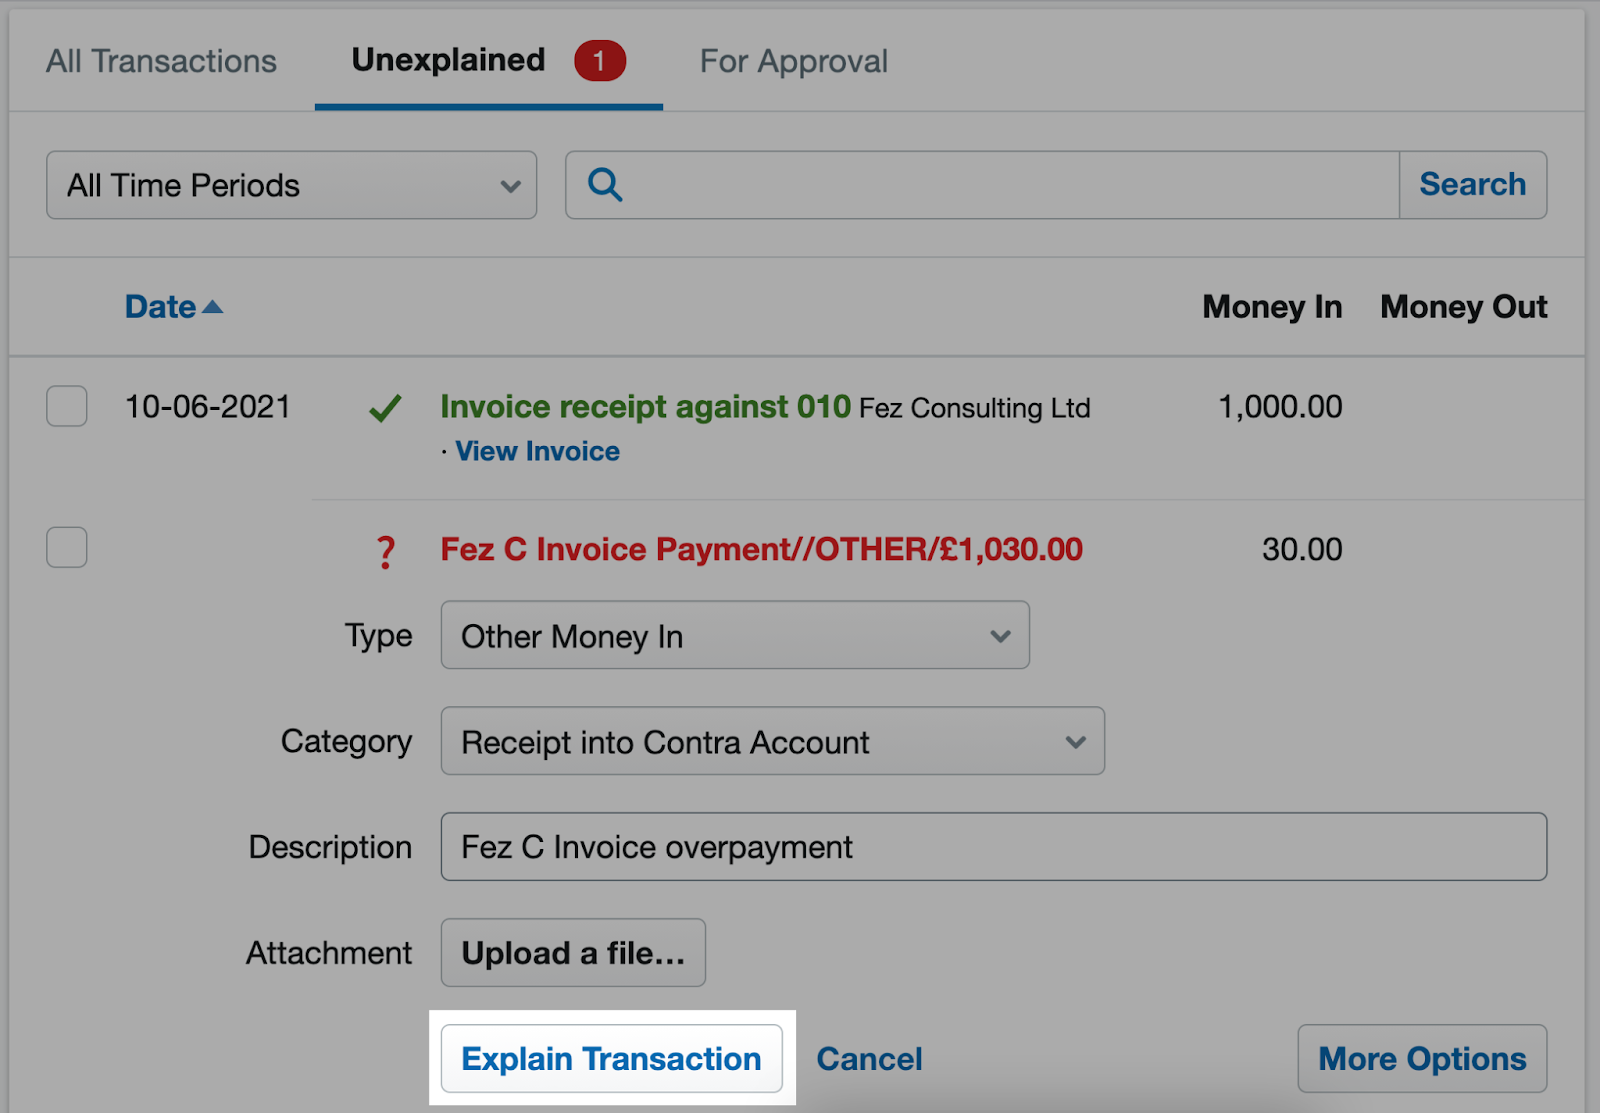Open the Type dropdown showing Other Money In

(x=735, y=635)
